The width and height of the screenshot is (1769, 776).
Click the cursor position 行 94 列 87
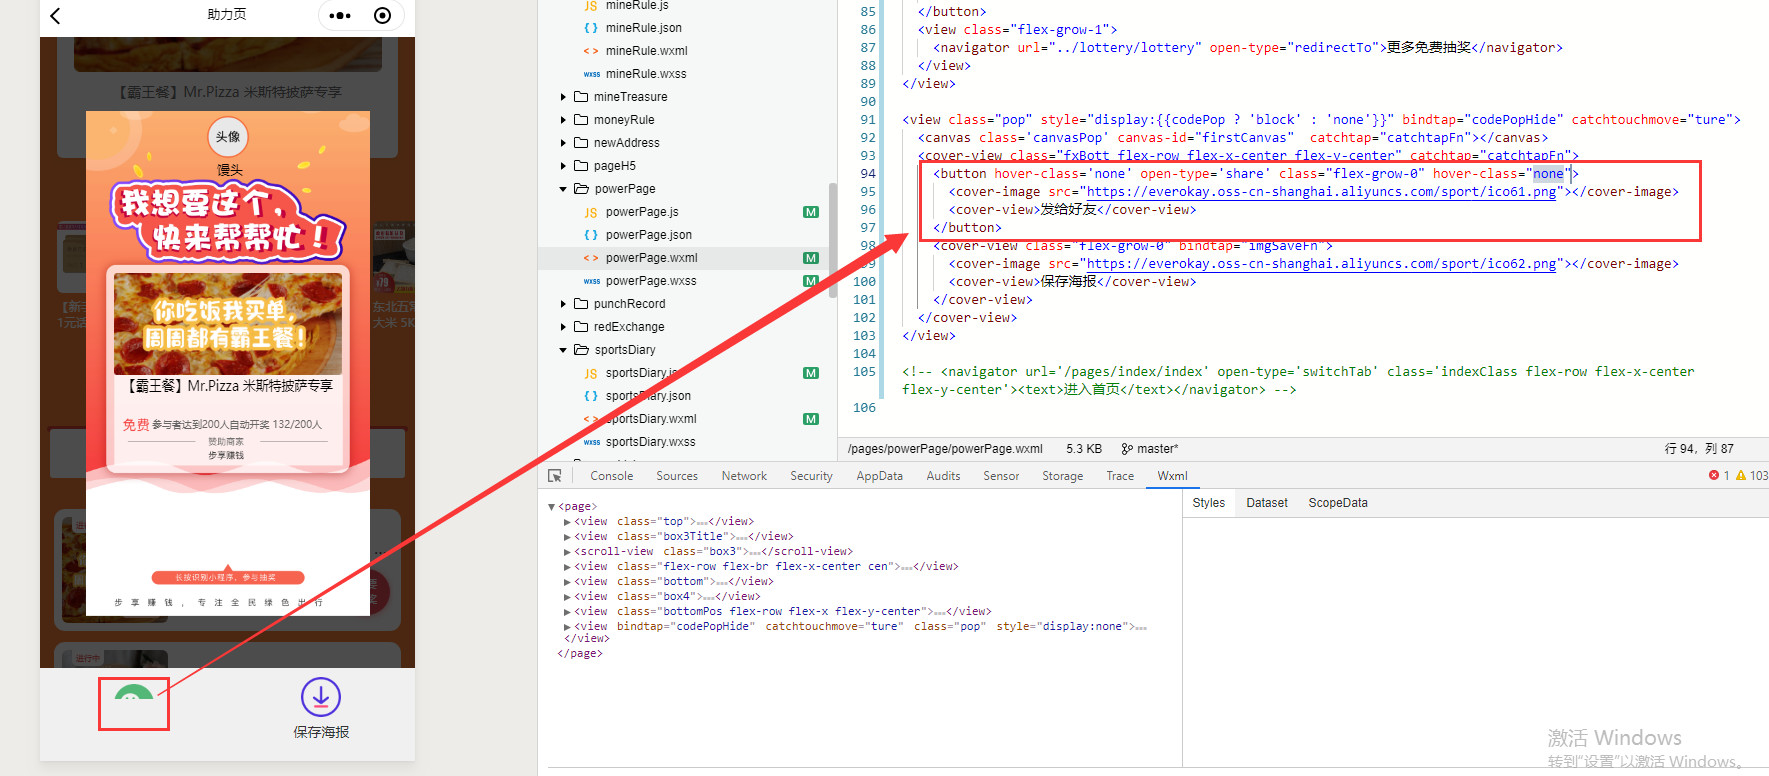(x=1699, y=449)
